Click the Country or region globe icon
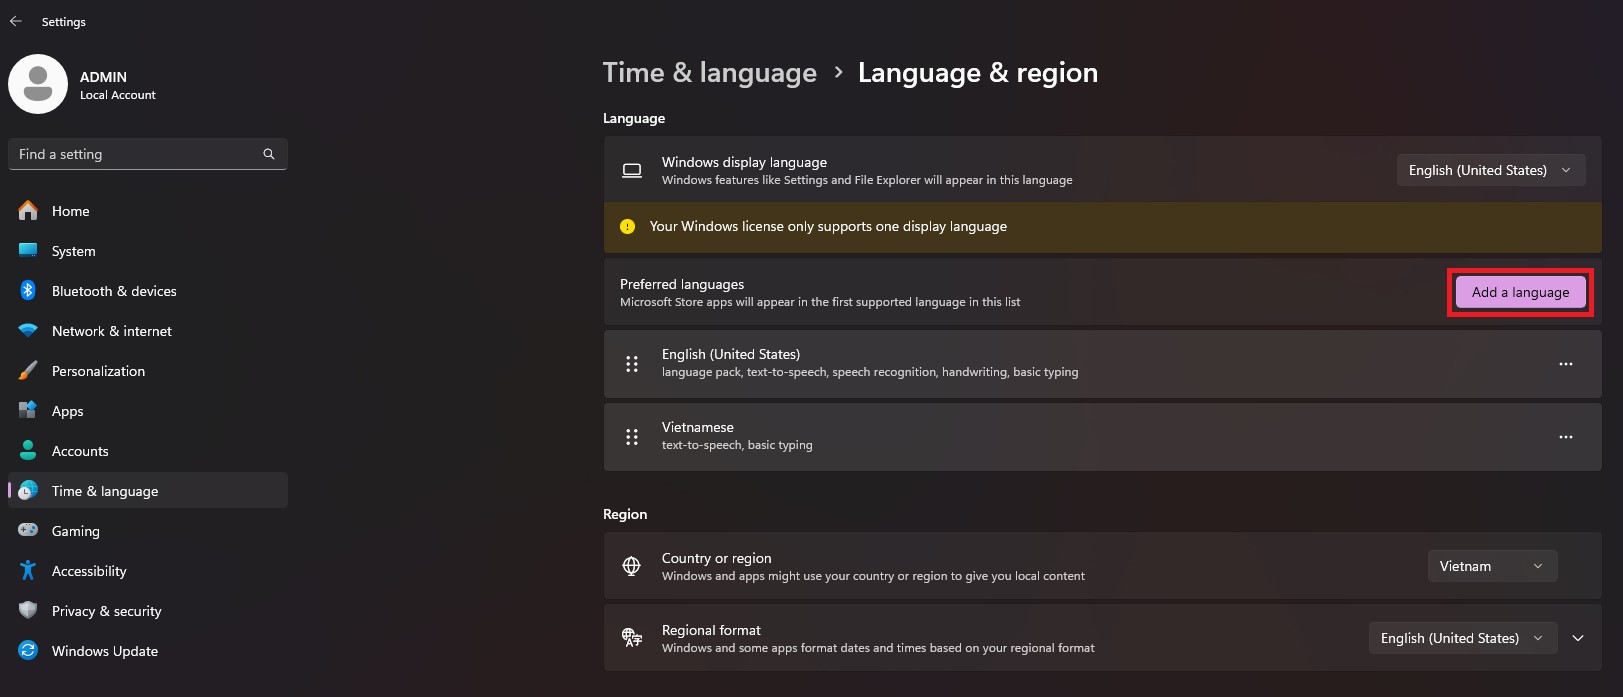The height and width of the screenshot is (697, 1623). 632,566
